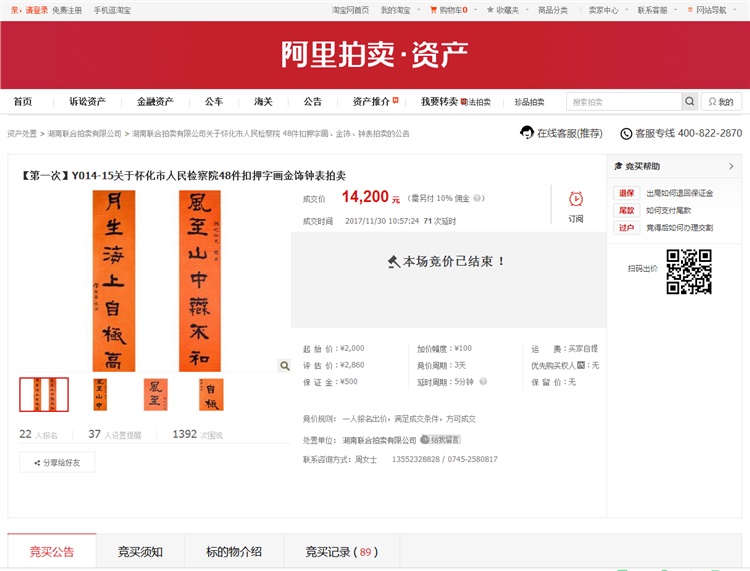Click help icon next to delay period
The height and width of the screenshot is (571, 750).
[x=484, y=382]
